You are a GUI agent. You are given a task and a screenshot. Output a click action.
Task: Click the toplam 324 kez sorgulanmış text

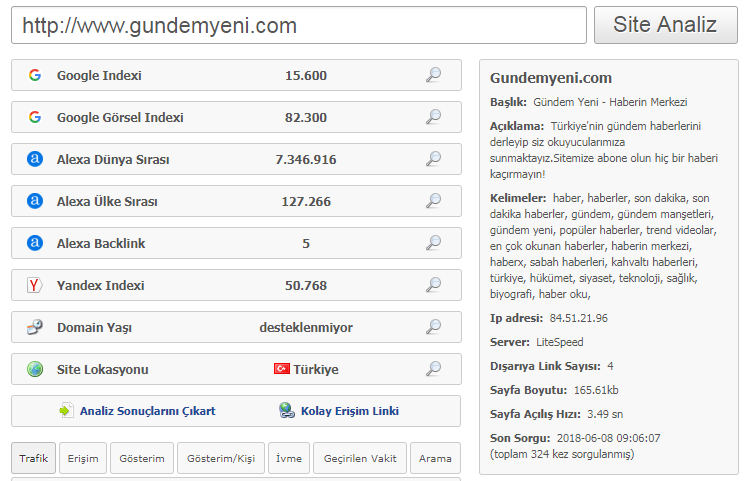pos(562,454)
